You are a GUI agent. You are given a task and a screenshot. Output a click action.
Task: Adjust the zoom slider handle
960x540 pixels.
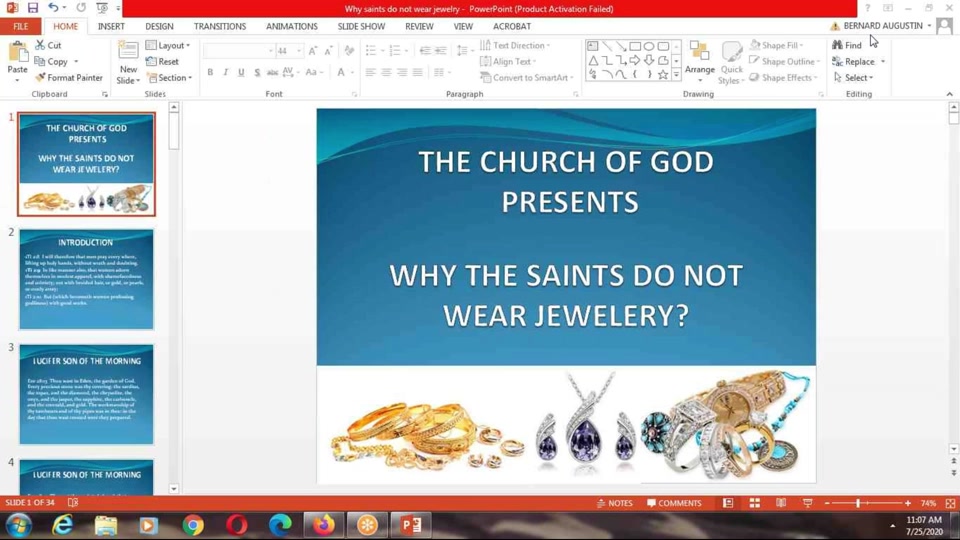coord(858,503)
